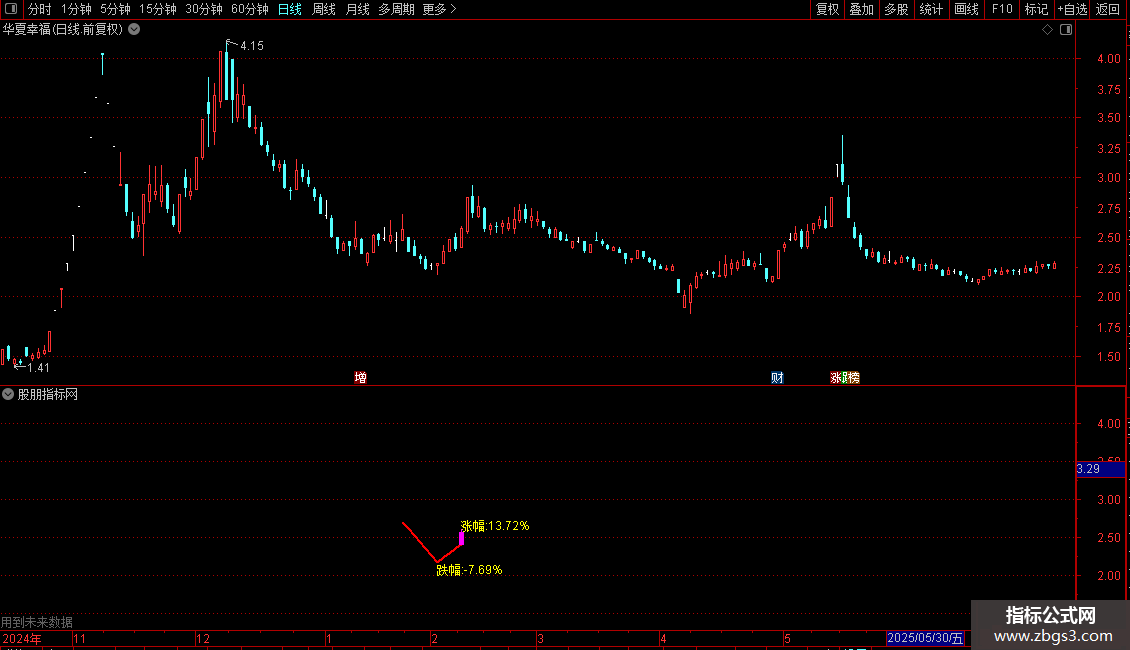Click the 涨幅:13.72% label
1130x650 pixels.
494,526
